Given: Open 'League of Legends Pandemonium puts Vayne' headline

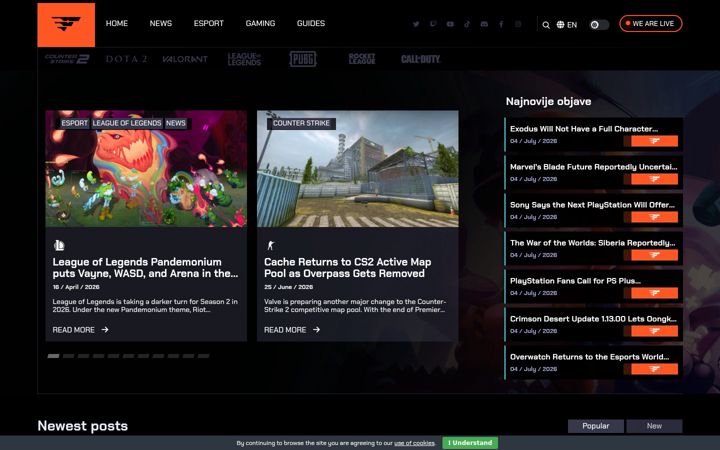Looking at the screenshot, I should [145, 268].
